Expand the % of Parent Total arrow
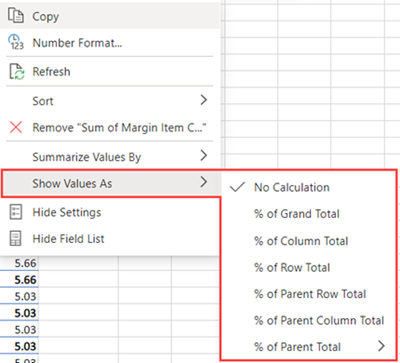 click(x=381, y=346)
